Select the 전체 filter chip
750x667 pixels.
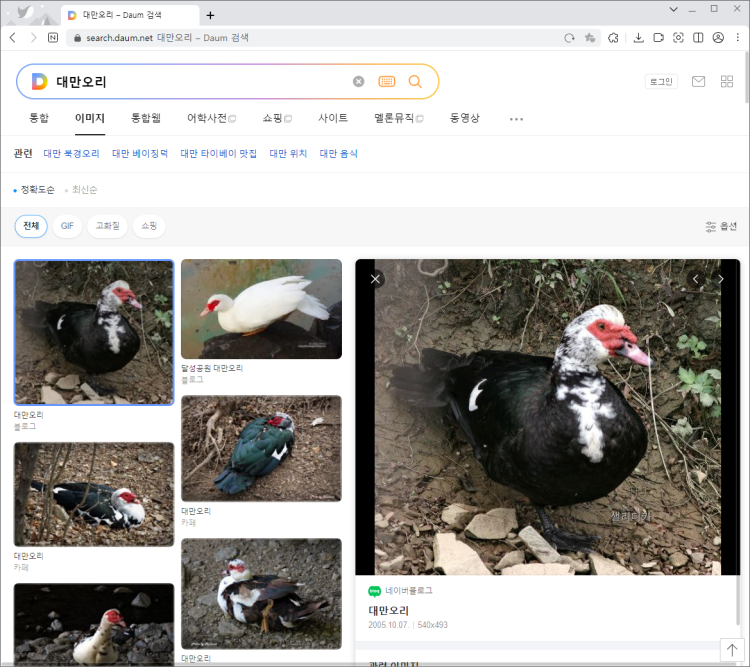coord(31,226)
